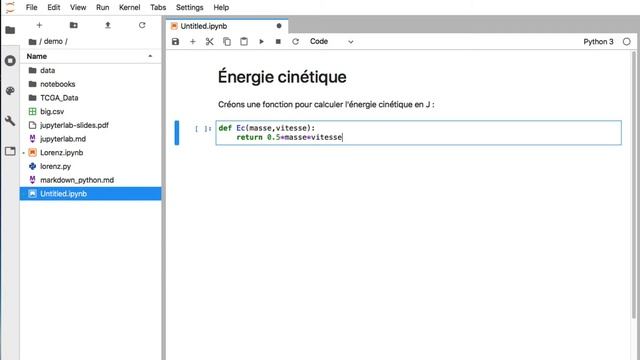The width and height of the screenshot is (640, 360).
Task: Open the Edit menu
Action: coord(53,7)
